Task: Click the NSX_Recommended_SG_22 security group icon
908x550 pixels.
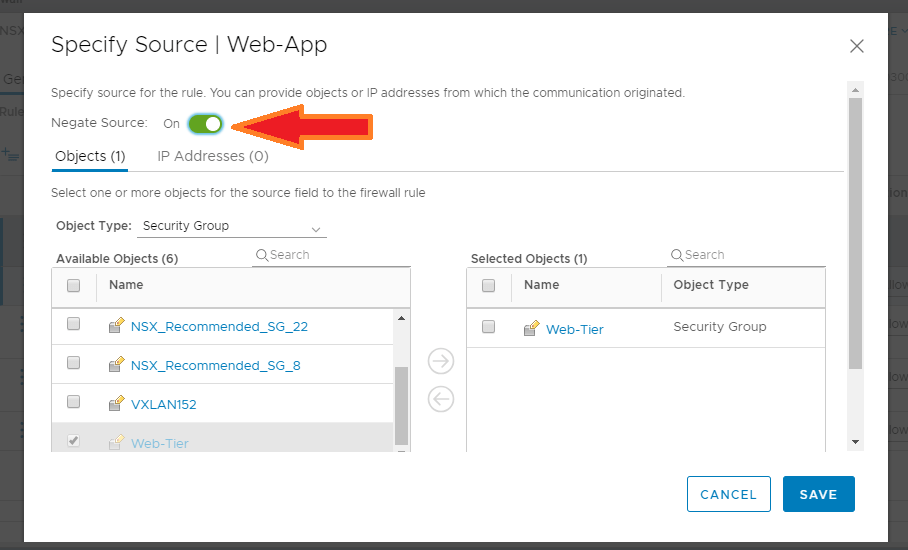Action: click(x=116, y=326)
